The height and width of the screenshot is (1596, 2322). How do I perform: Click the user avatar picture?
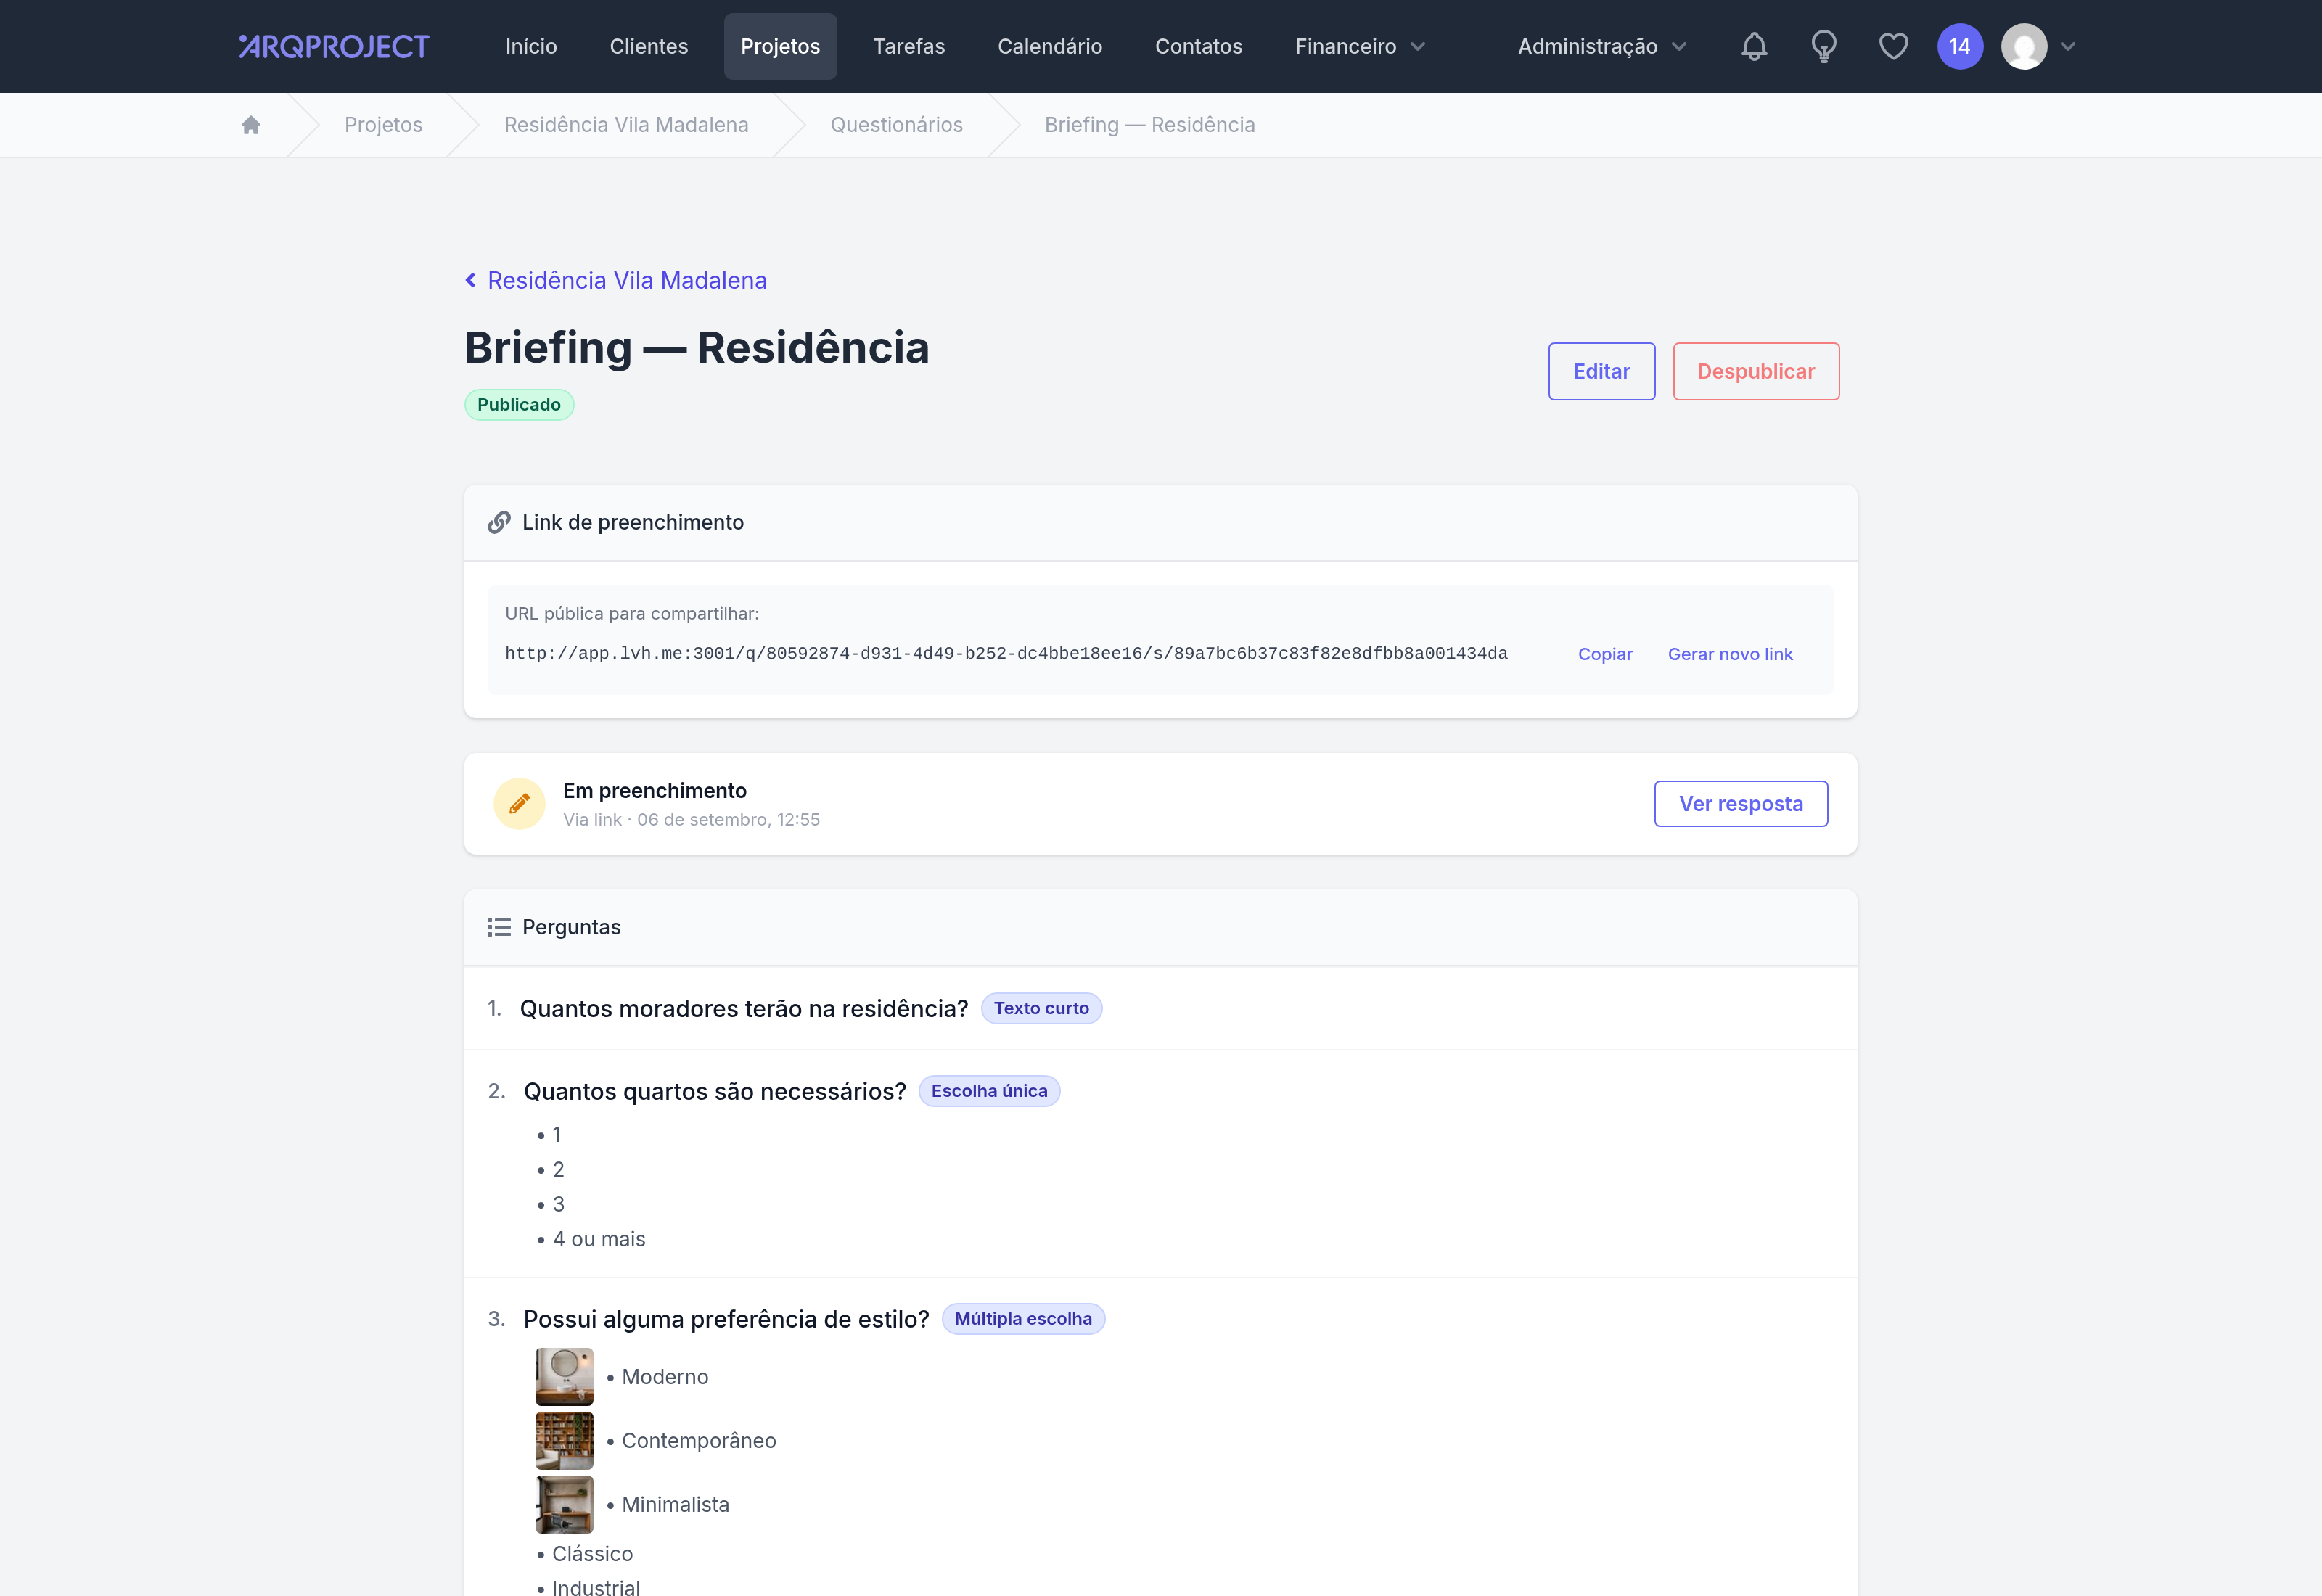point(2024,46)
